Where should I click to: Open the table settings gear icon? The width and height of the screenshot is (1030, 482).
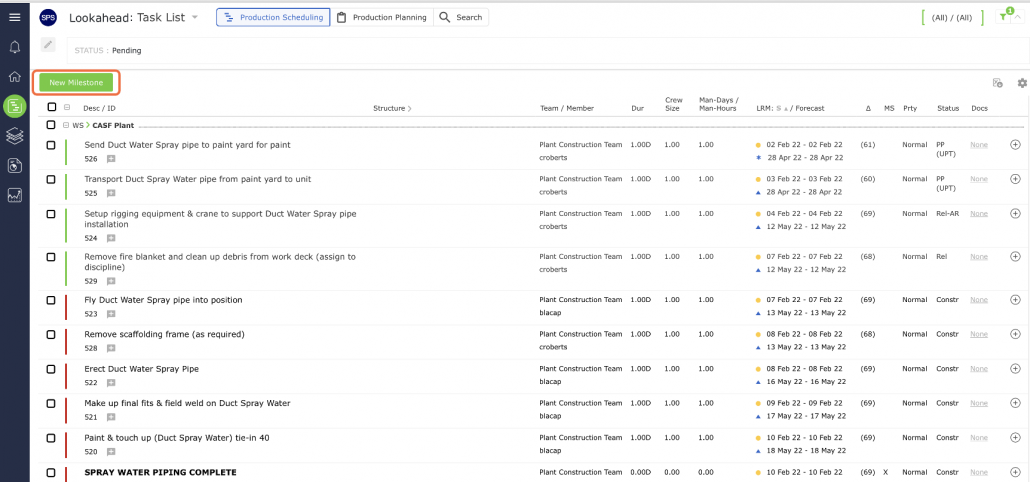tap(1021, 83)
